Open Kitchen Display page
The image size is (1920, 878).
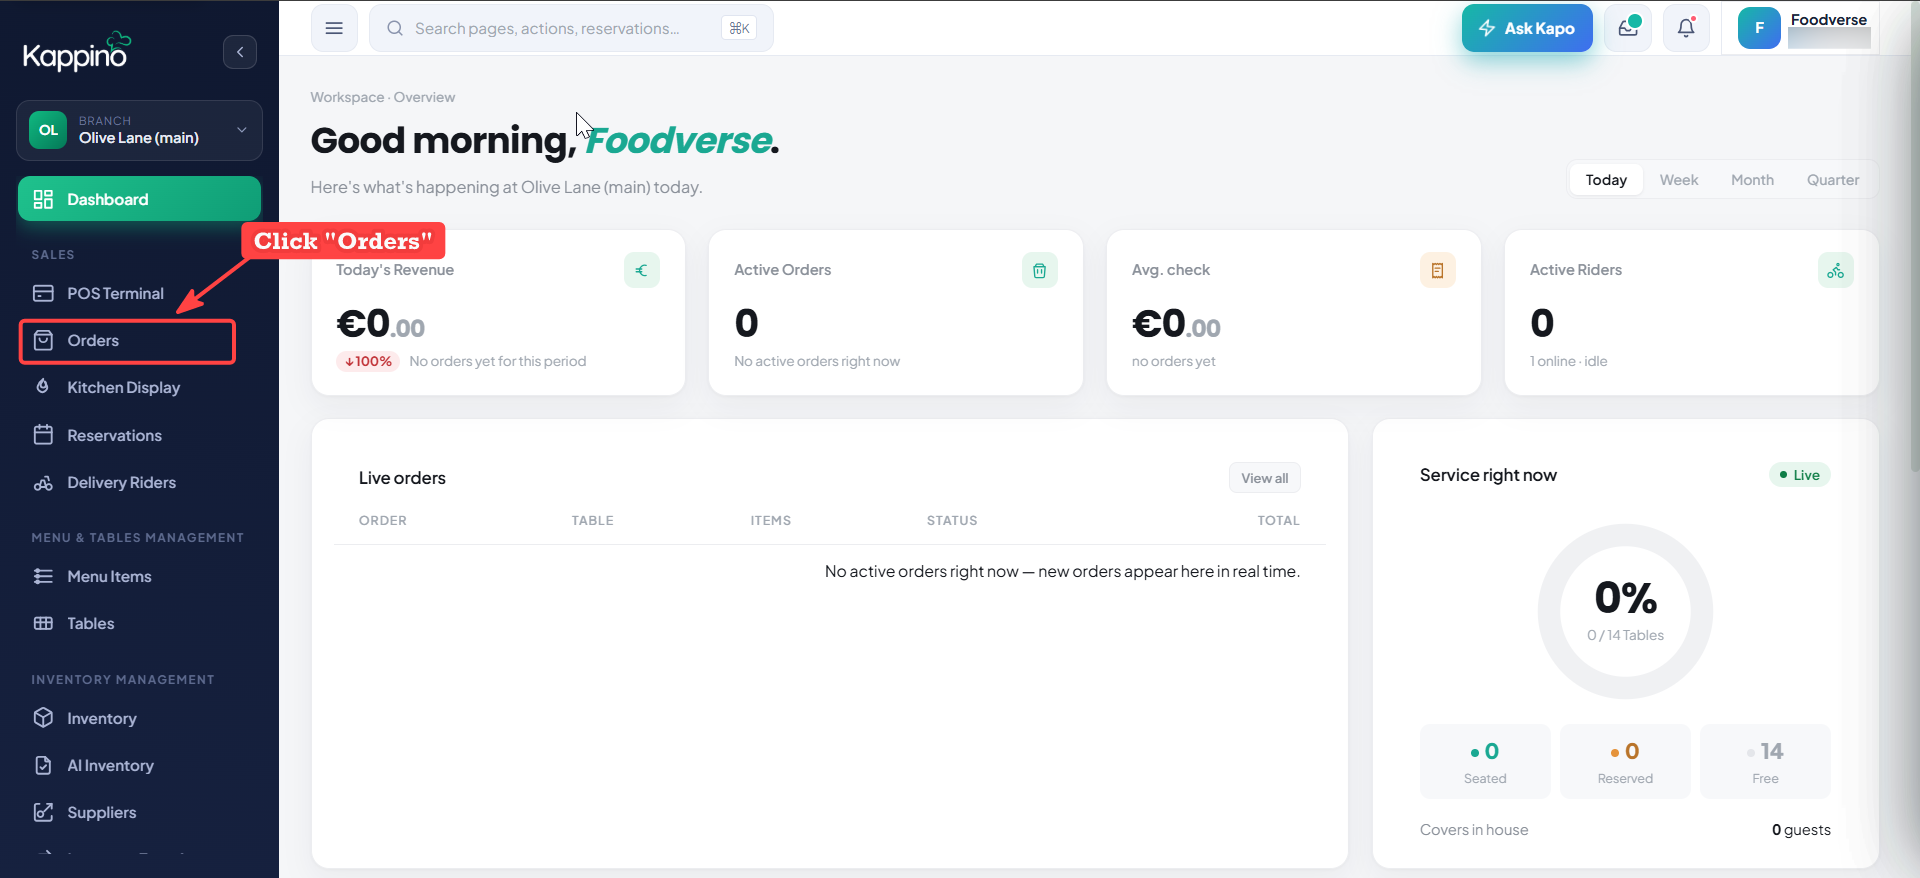pos(139,387)
